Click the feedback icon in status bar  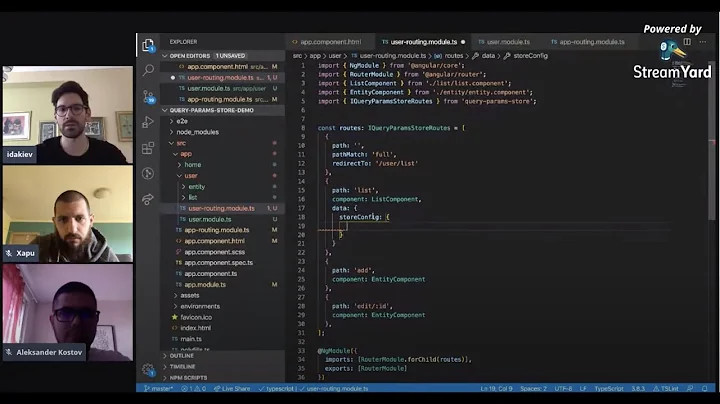(x=690, y=388)
